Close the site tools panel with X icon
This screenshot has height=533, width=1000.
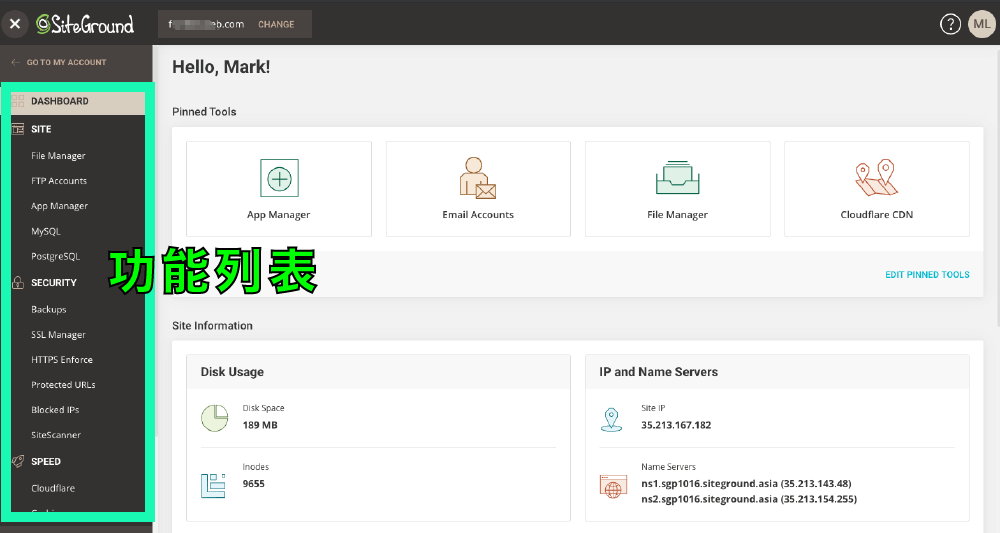[x=15, y=24]
